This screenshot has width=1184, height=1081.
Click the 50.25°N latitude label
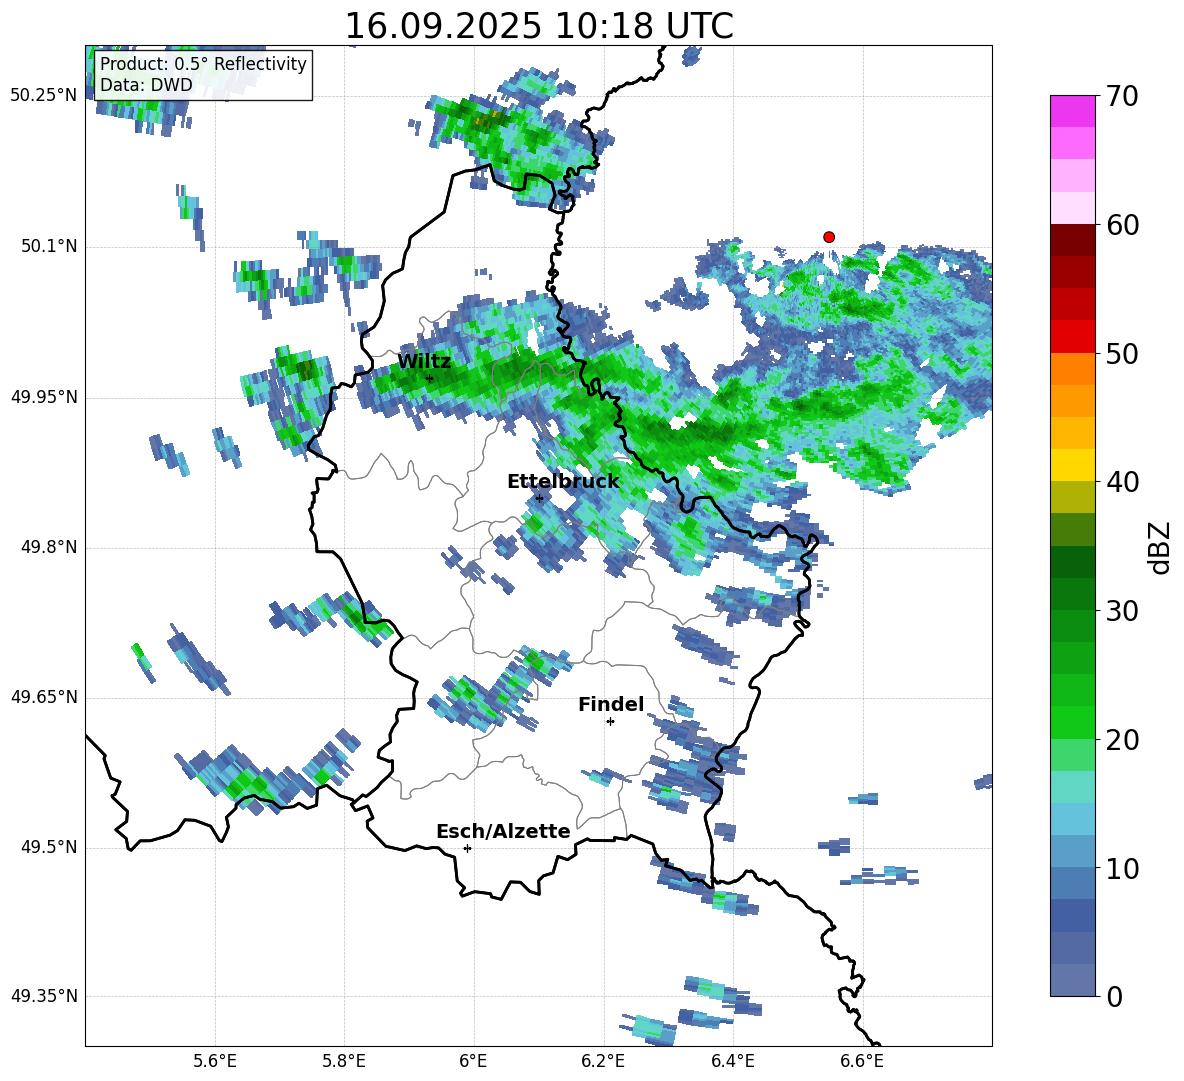44,96
